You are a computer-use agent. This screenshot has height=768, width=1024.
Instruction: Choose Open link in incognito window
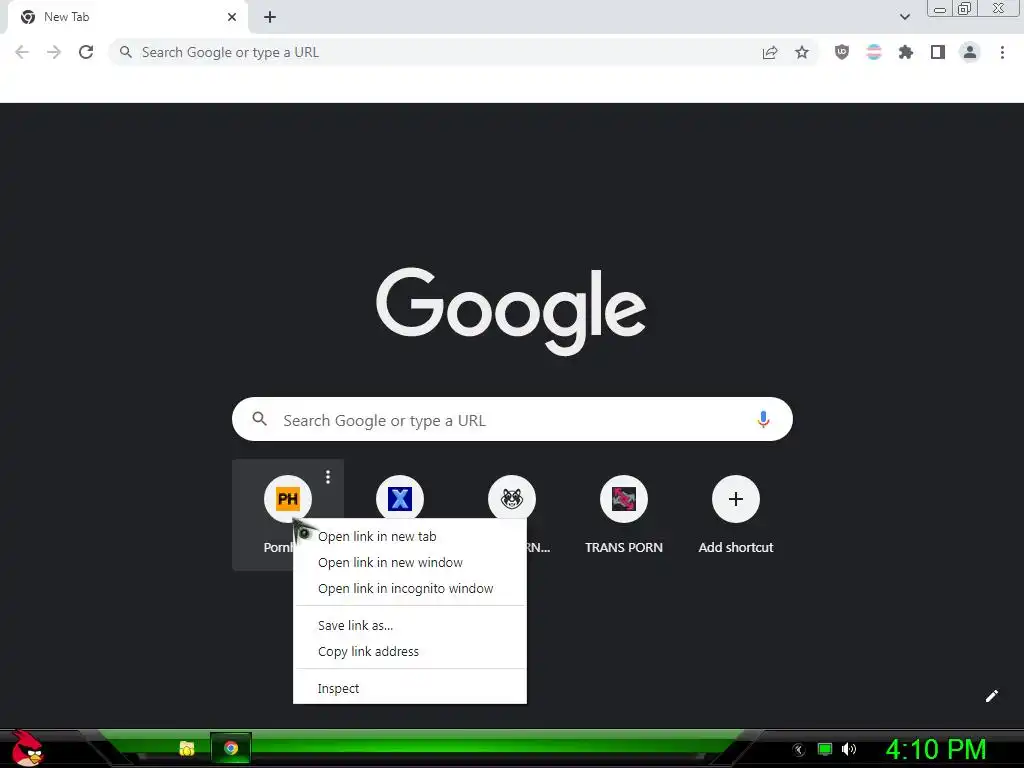[x=410, y=588]
